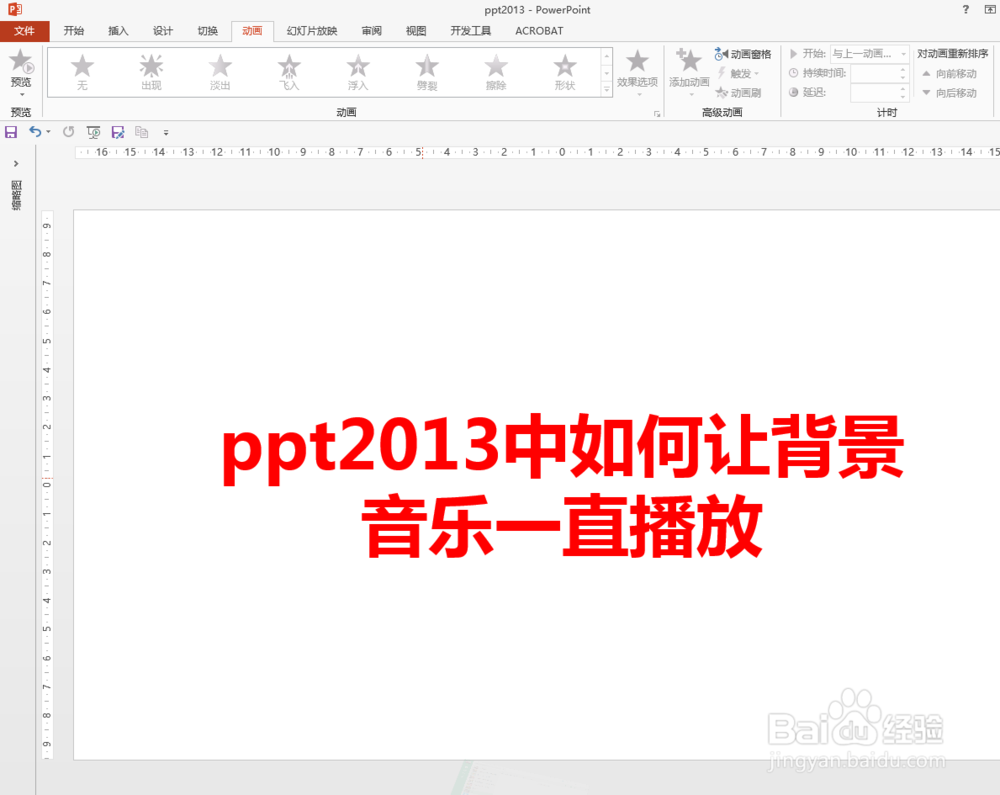Select the 无 (None) animation effect
Screen dimensions: 1000x795
pos(82,72)
